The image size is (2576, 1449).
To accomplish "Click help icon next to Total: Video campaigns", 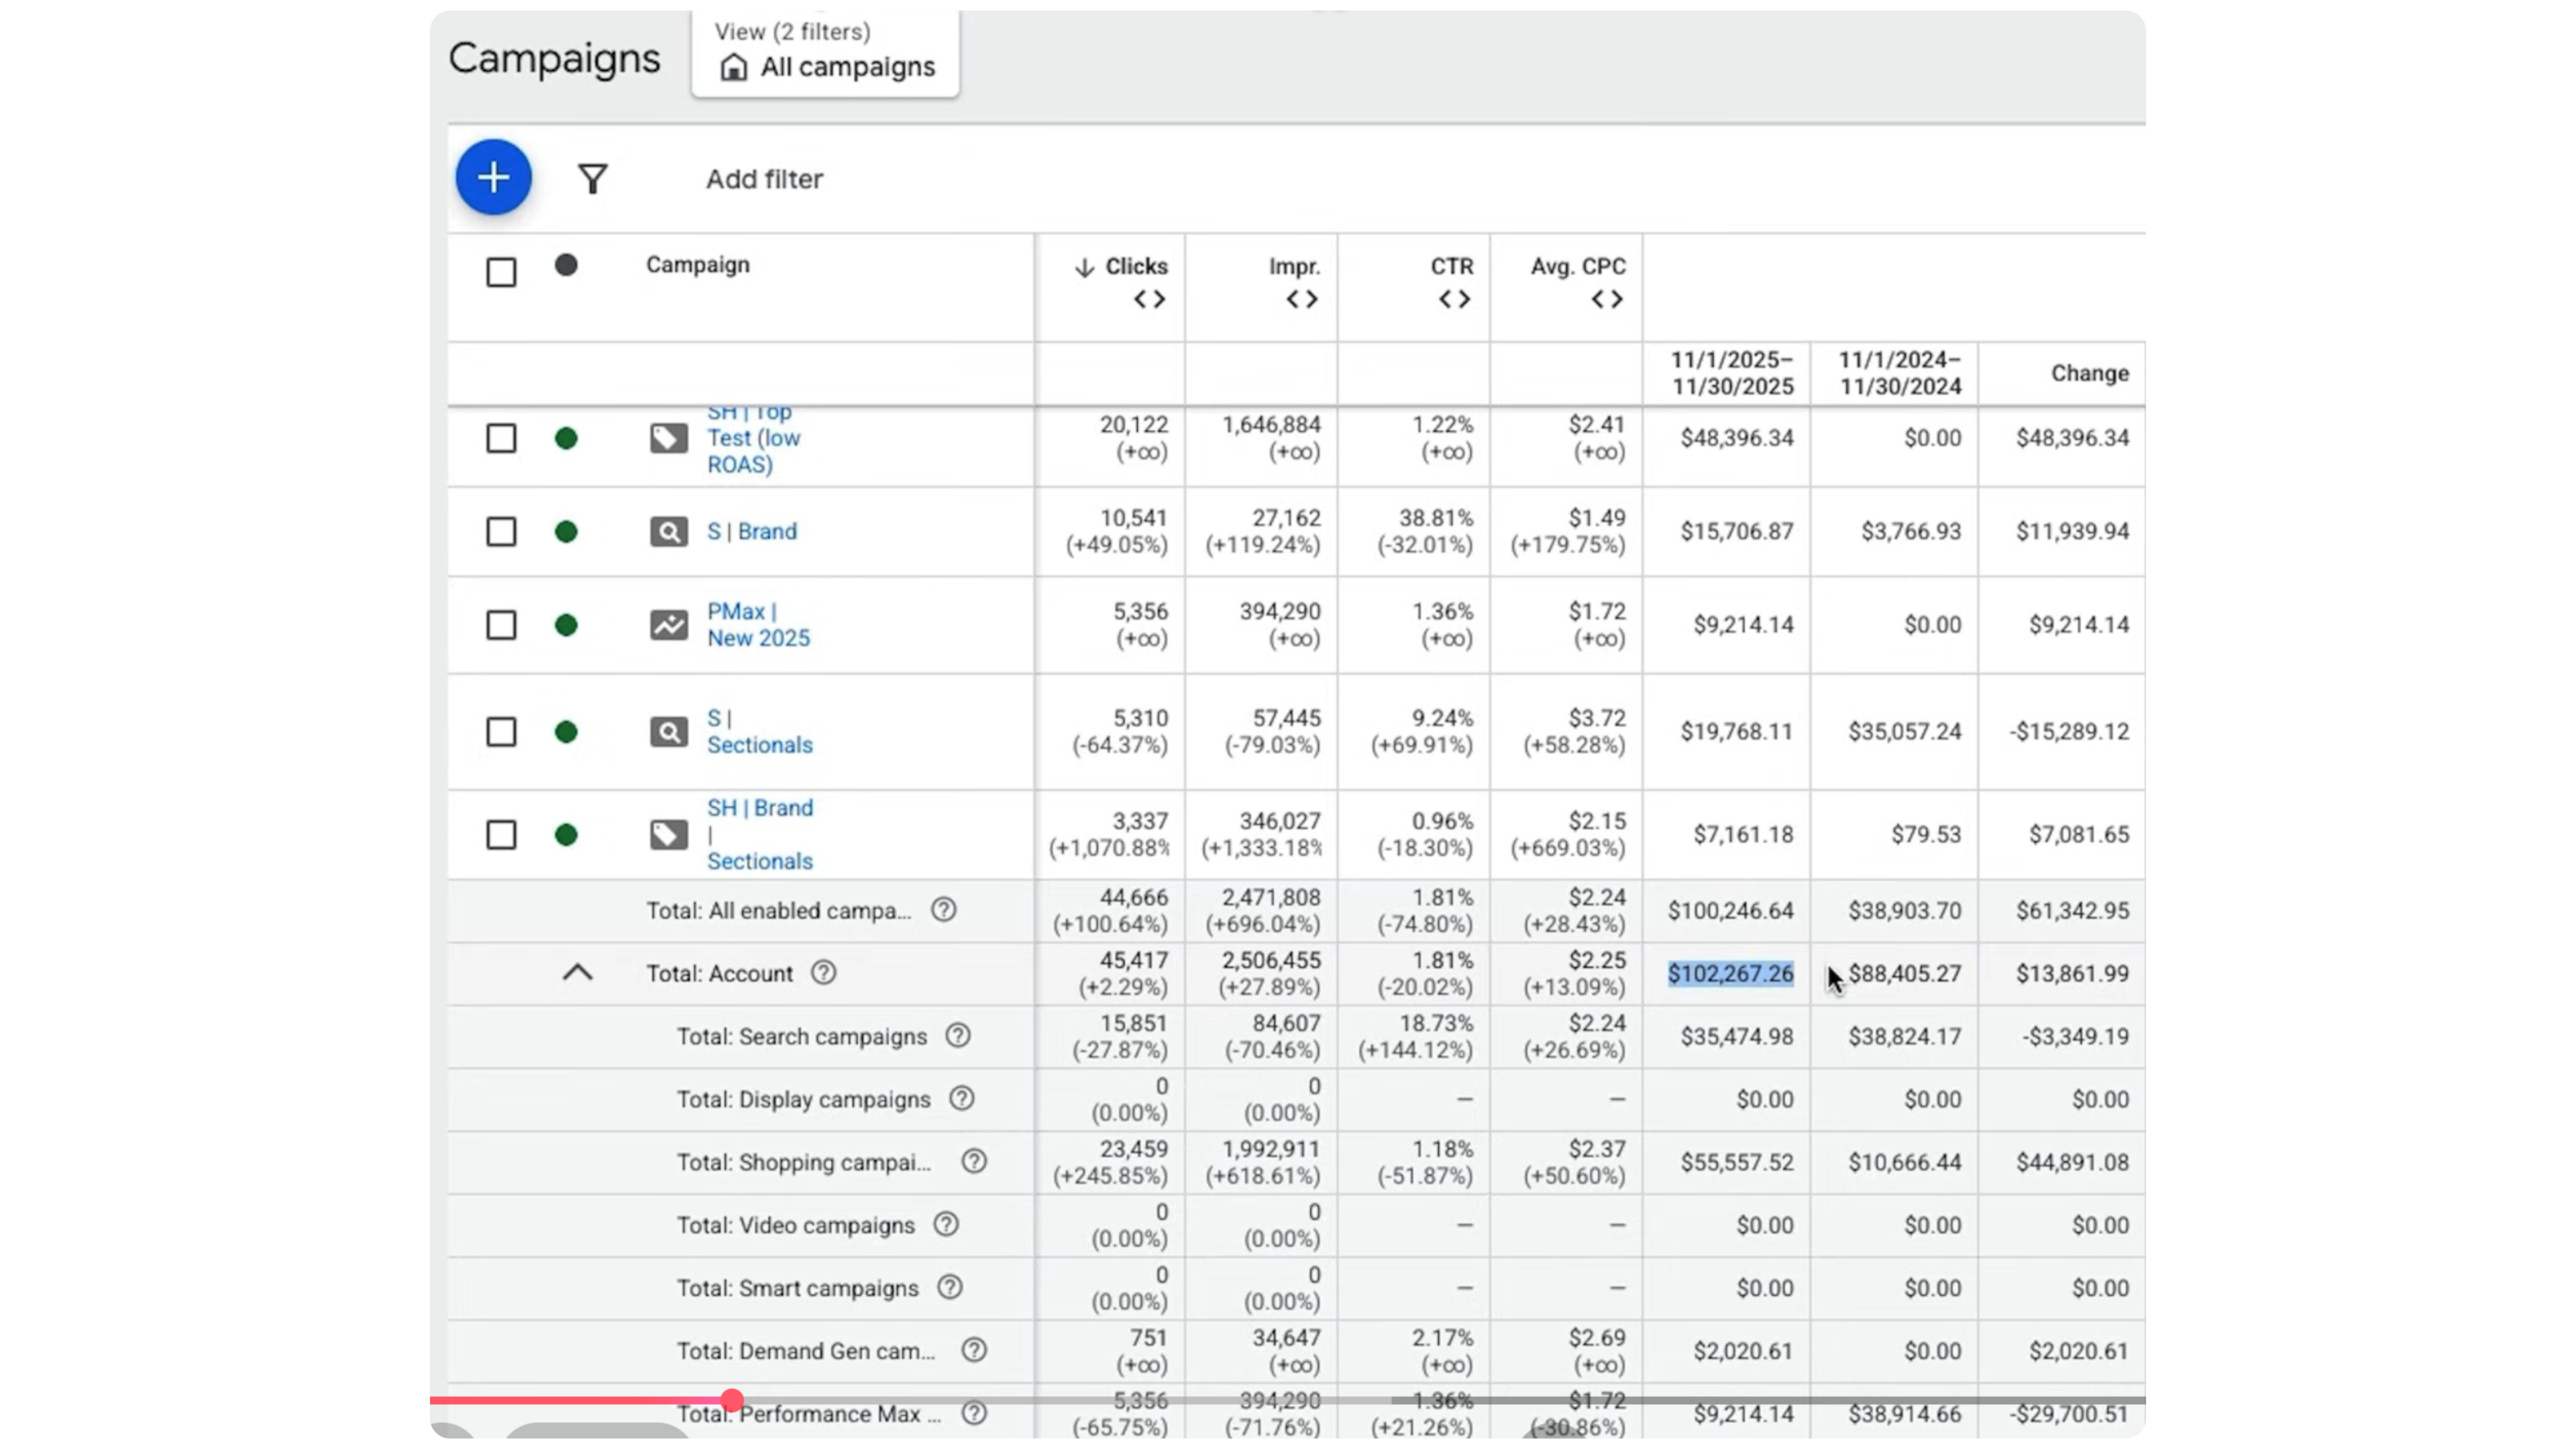I will [946, 1225].
